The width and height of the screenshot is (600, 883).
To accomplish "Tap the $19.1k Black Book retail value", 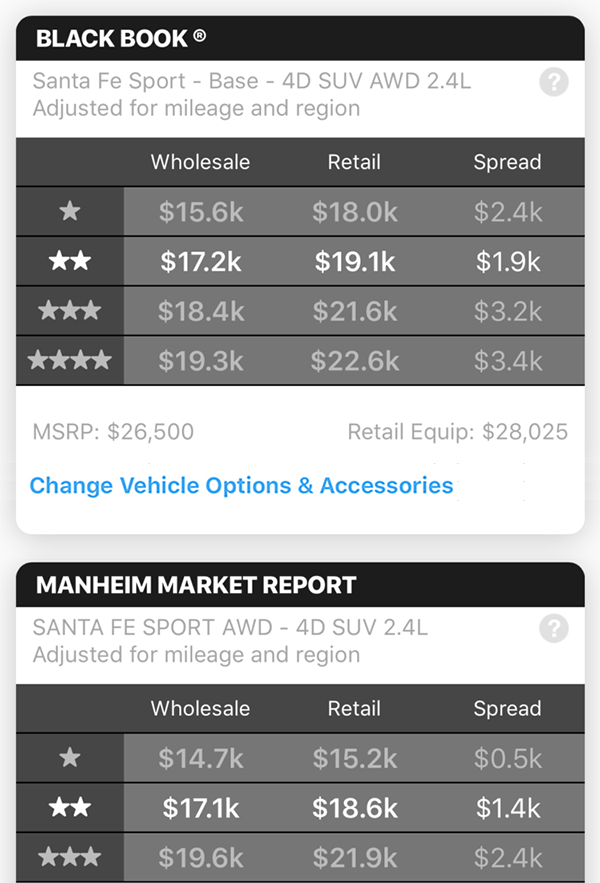I will 354,262.
